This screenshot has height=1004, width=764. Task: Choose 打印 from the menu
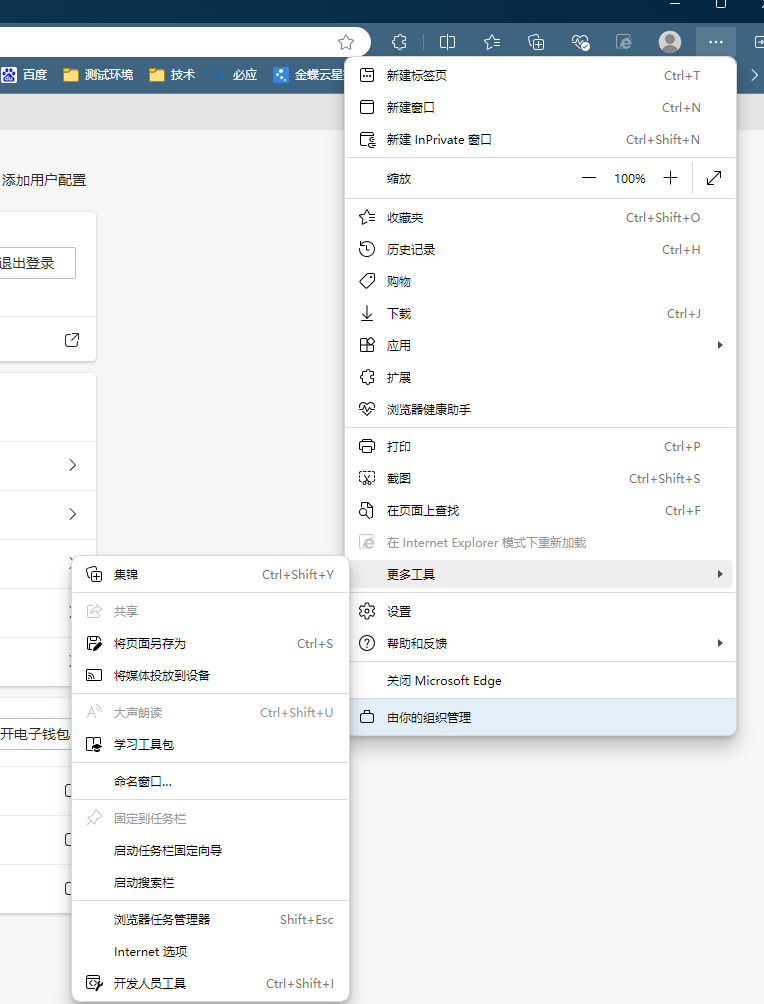point(540,447)
